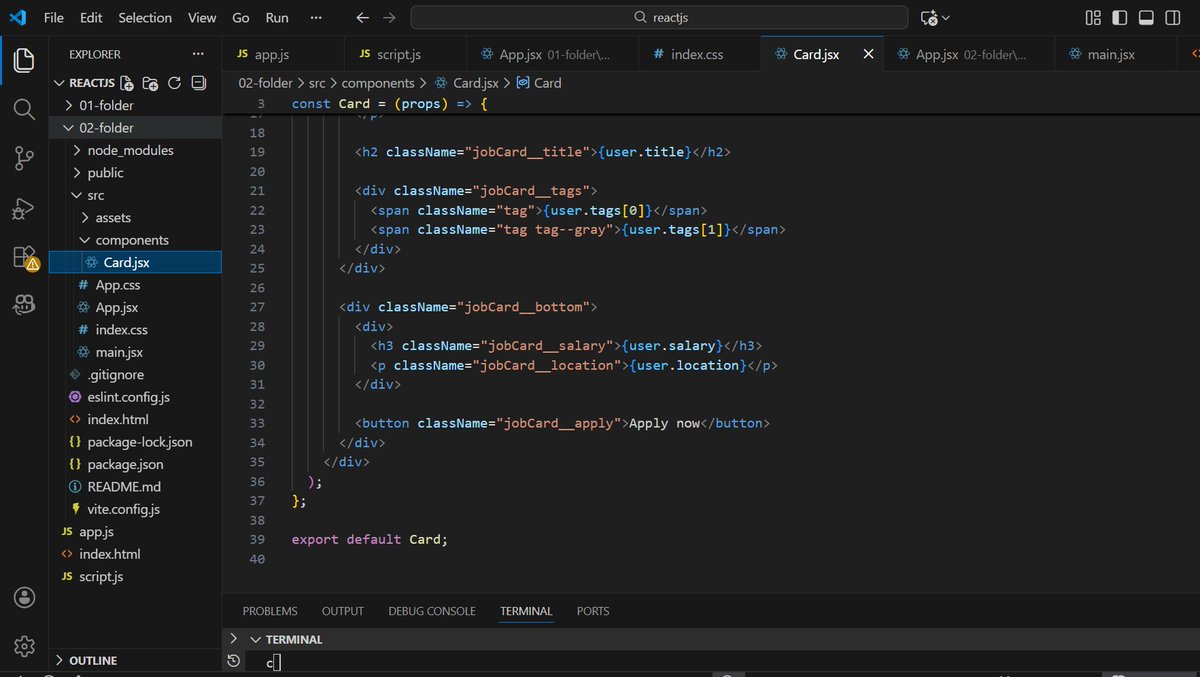
Task: Open the Copilot chat icon in activity bar
Action: click(24, 305)
